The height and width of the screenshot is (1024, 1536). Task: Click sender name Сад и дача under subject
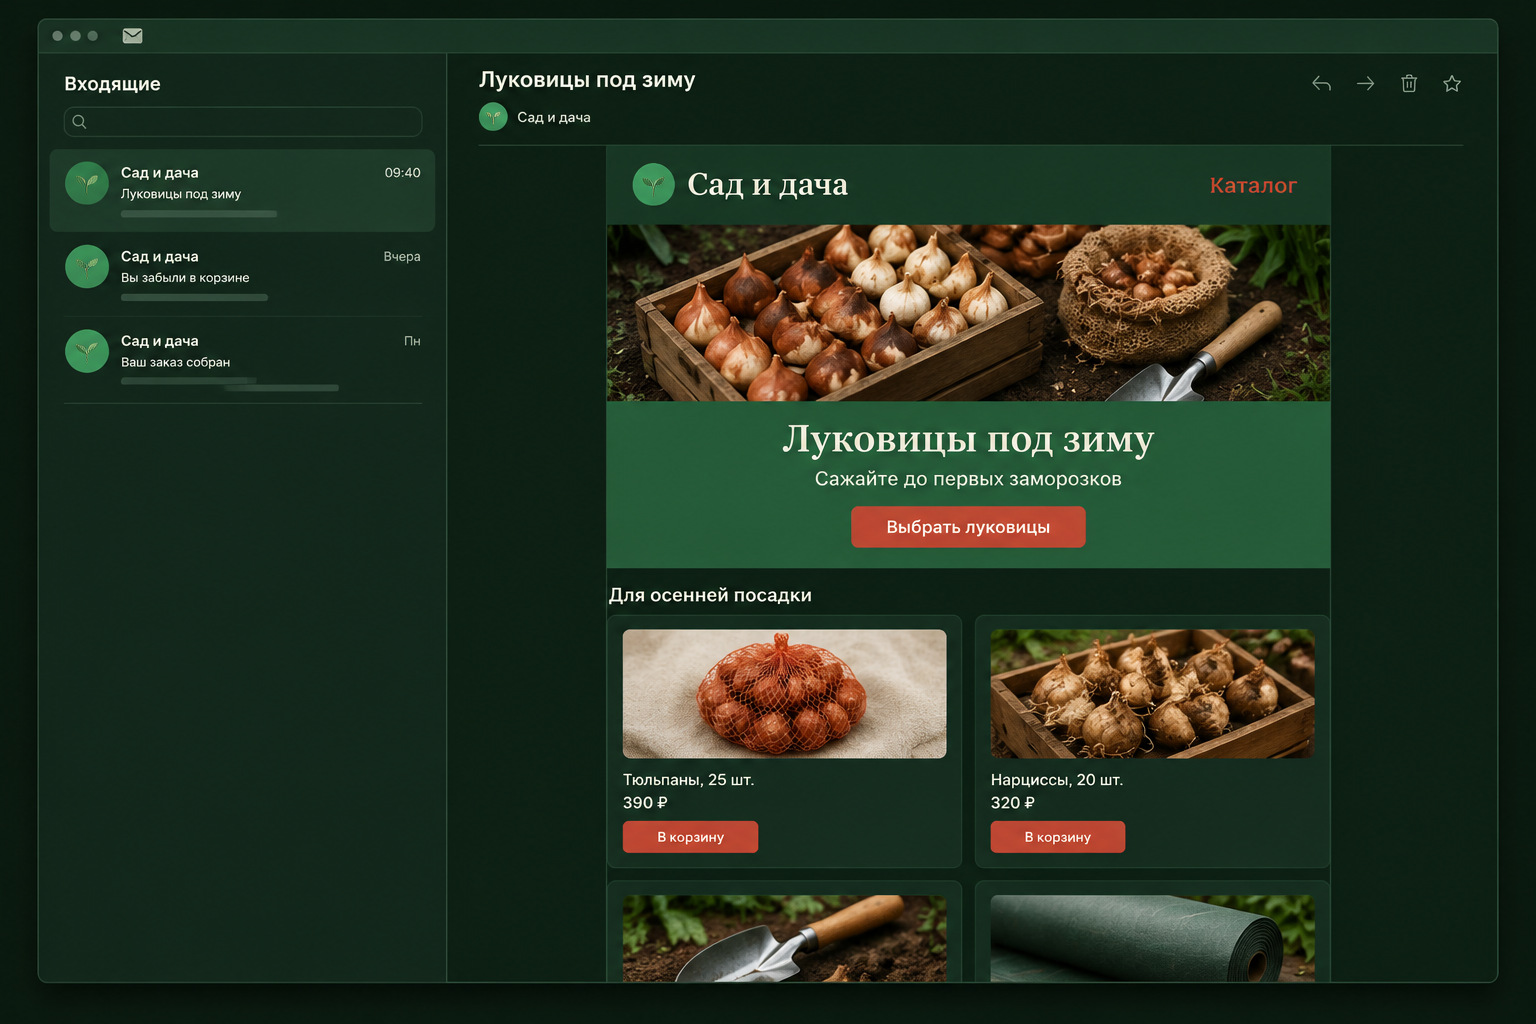coord(554,117)
